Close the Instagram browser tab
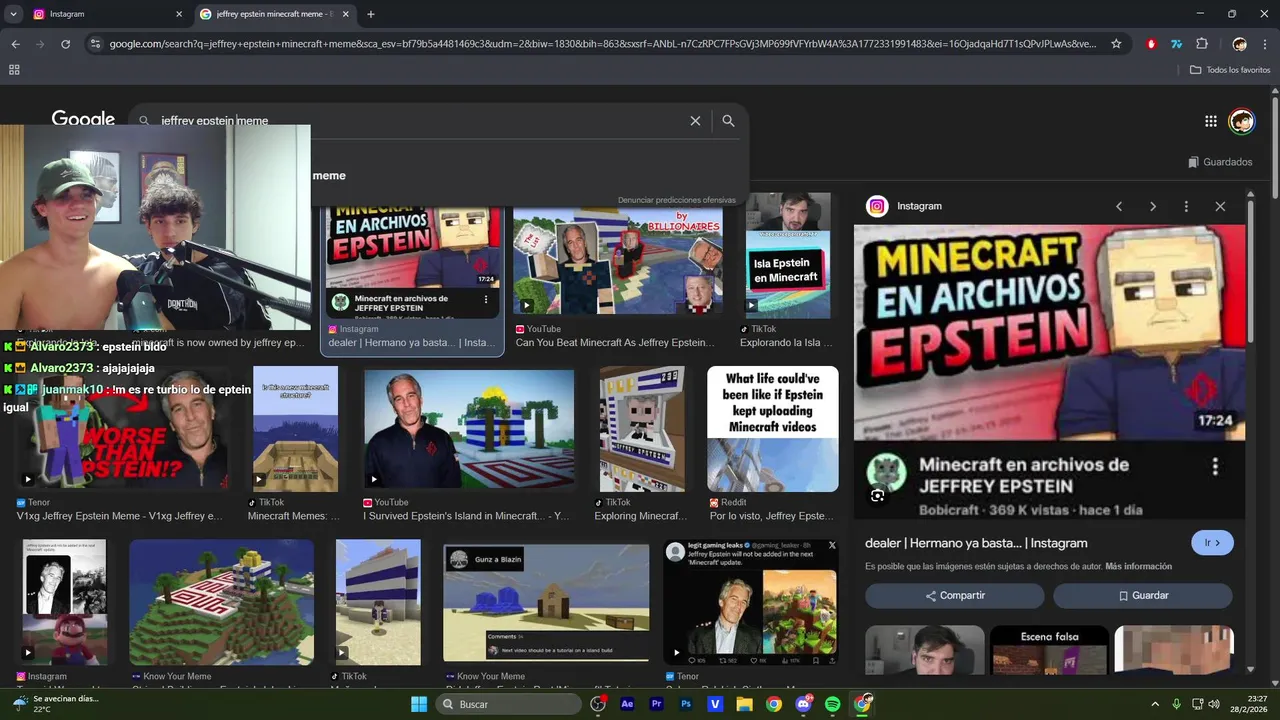1280x720 pixels. pos(179,14)
